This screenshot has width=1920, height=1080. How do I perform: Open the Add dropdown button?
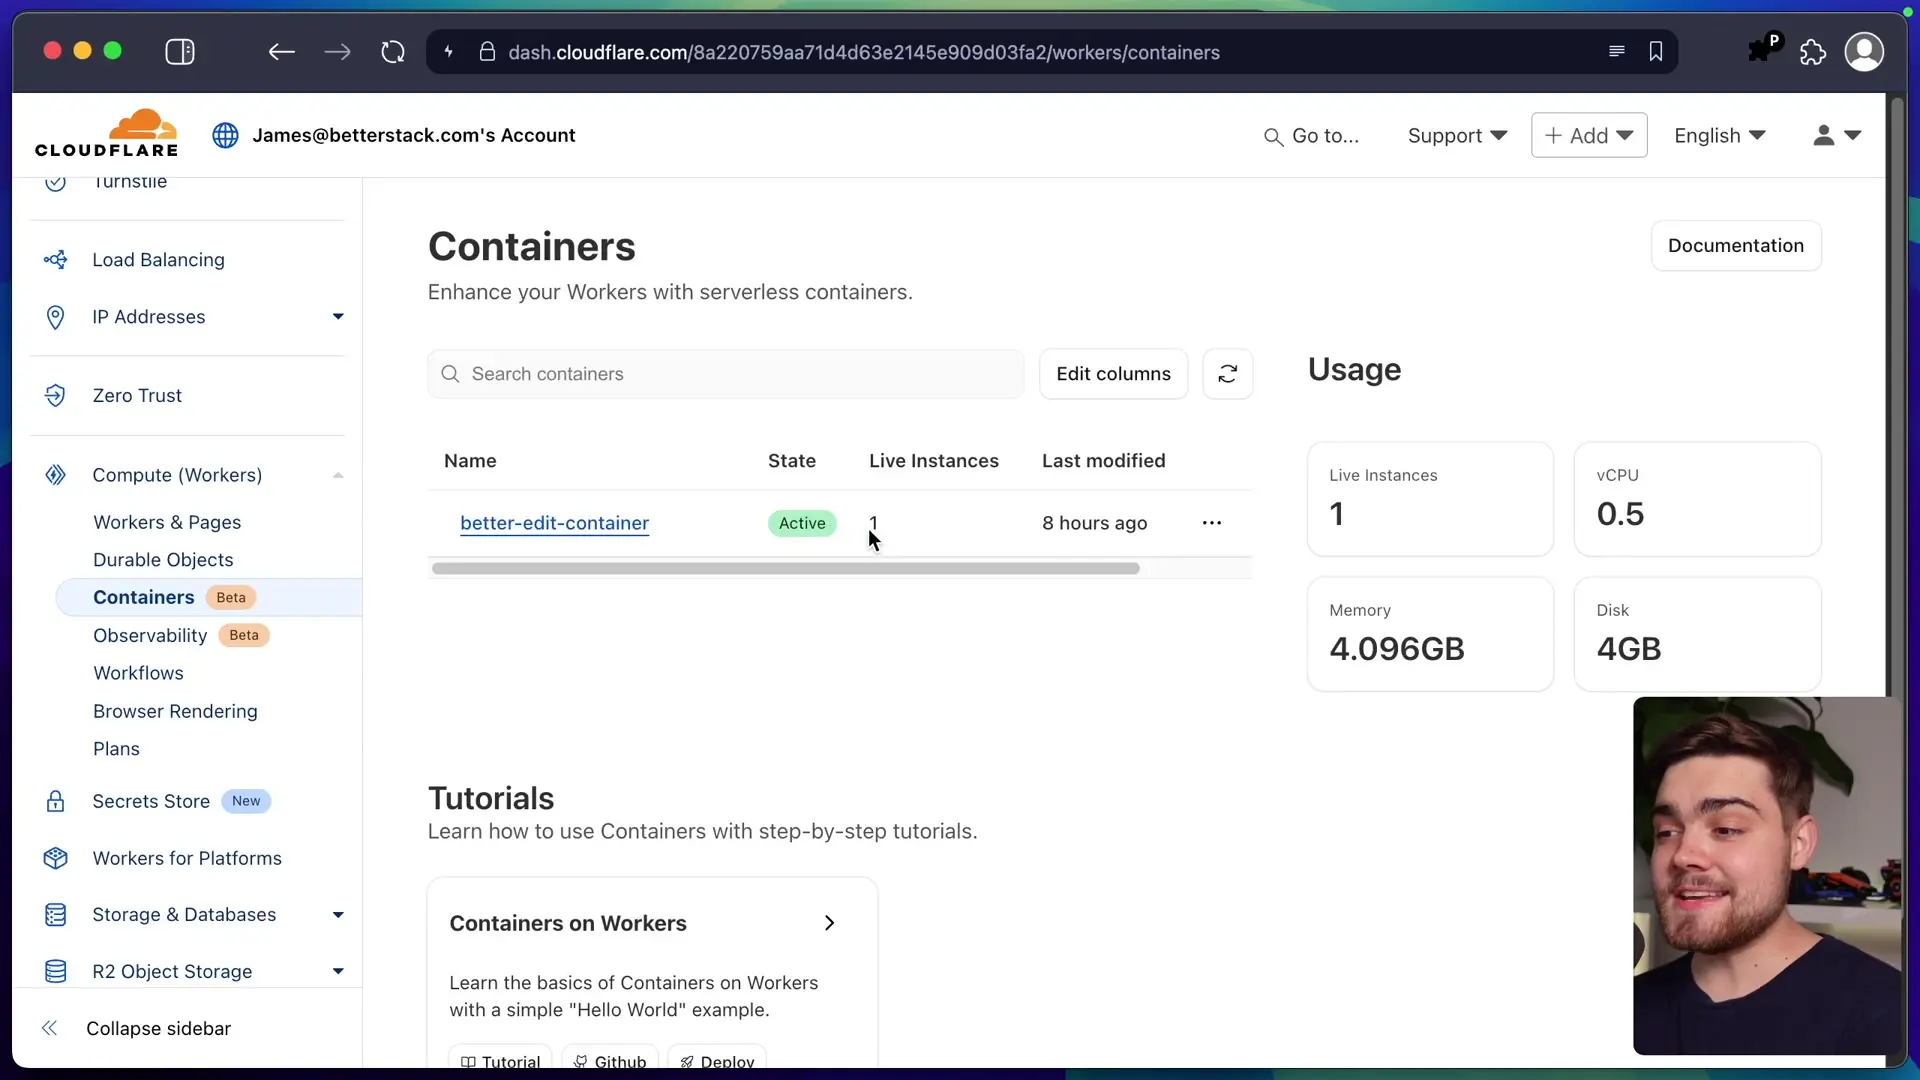[x=1589, y=135]
